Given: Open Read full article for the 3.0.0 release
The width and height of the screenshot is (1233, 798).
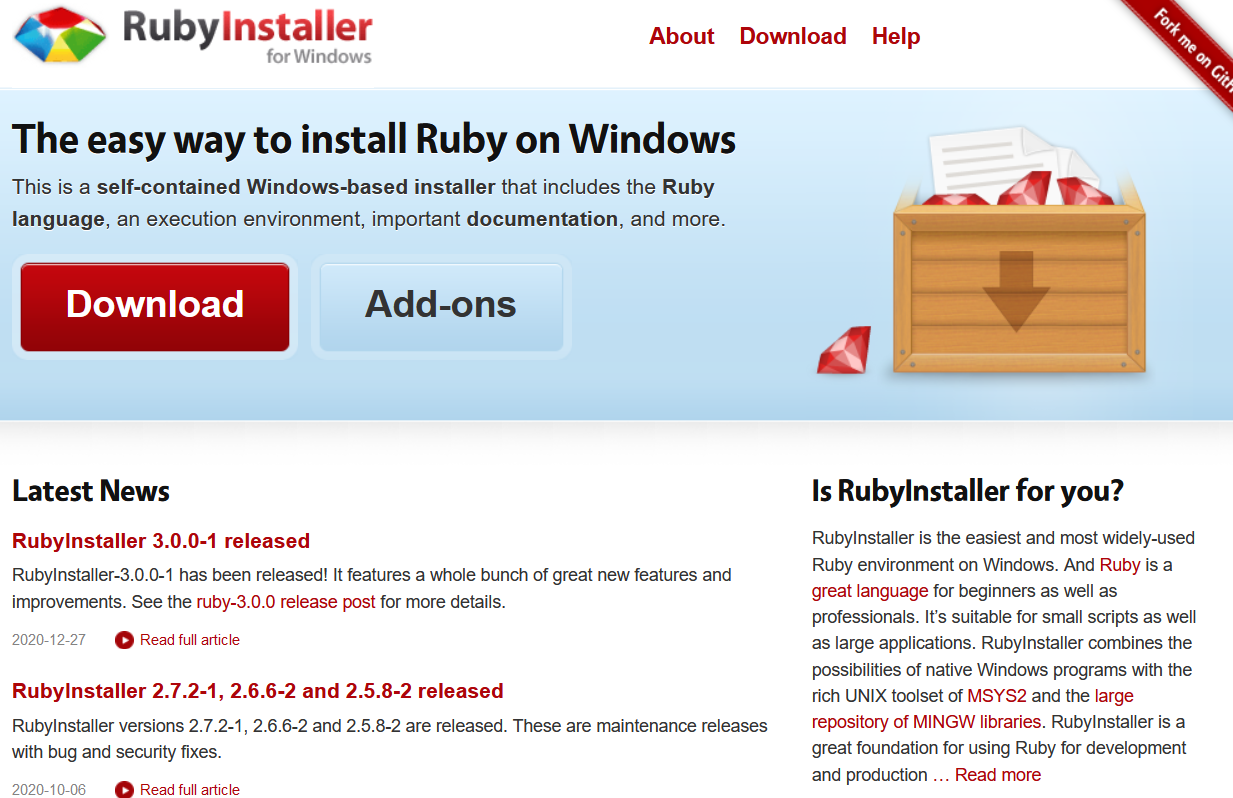Looking at the screenshot, I should [190, 640].
